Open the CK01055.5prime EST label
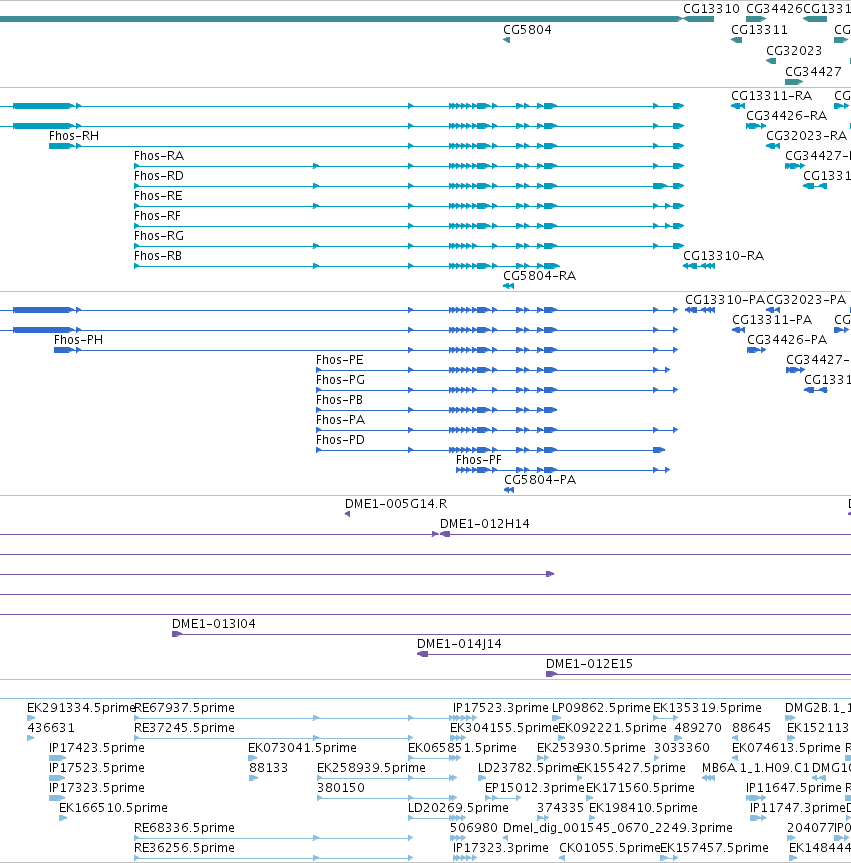The width and height of the screenshot is (851, 863). coord(609,848)
